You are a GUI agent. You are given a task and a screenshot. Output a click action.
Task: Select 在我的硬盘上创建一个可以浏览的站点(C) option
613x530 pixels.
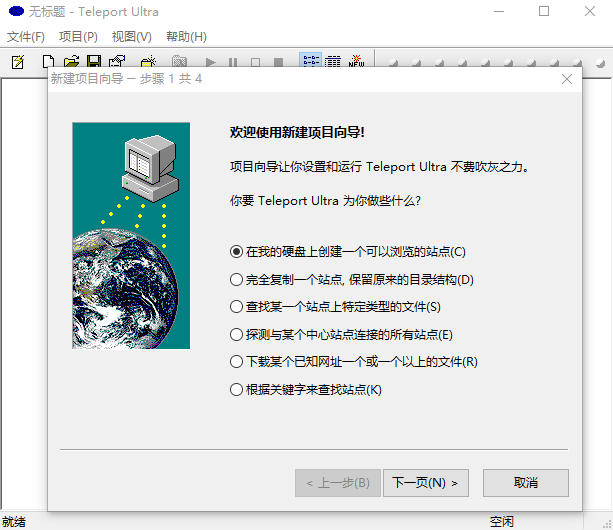click(x=348, y=252)
